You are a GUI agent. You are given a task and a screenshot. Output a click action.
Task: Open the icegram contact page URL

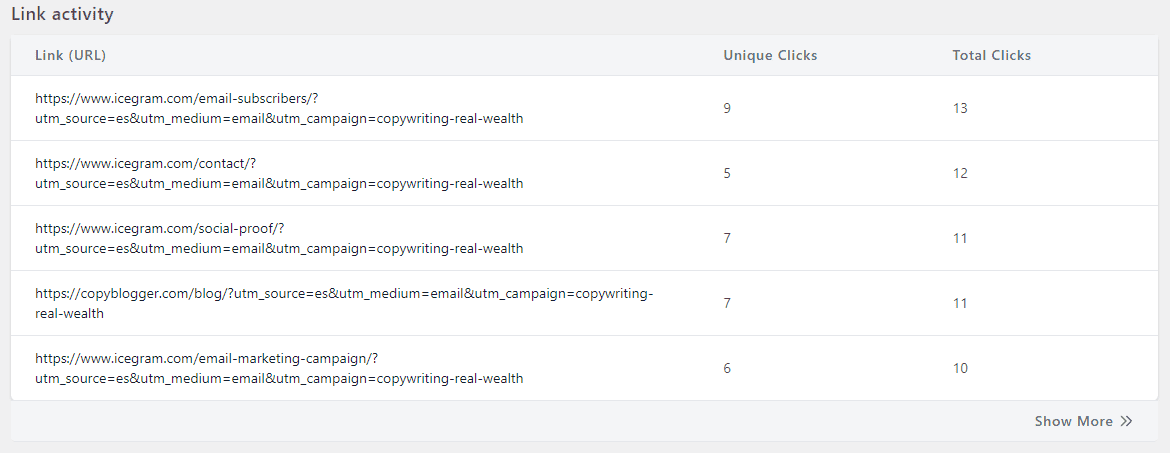(279, 173)
